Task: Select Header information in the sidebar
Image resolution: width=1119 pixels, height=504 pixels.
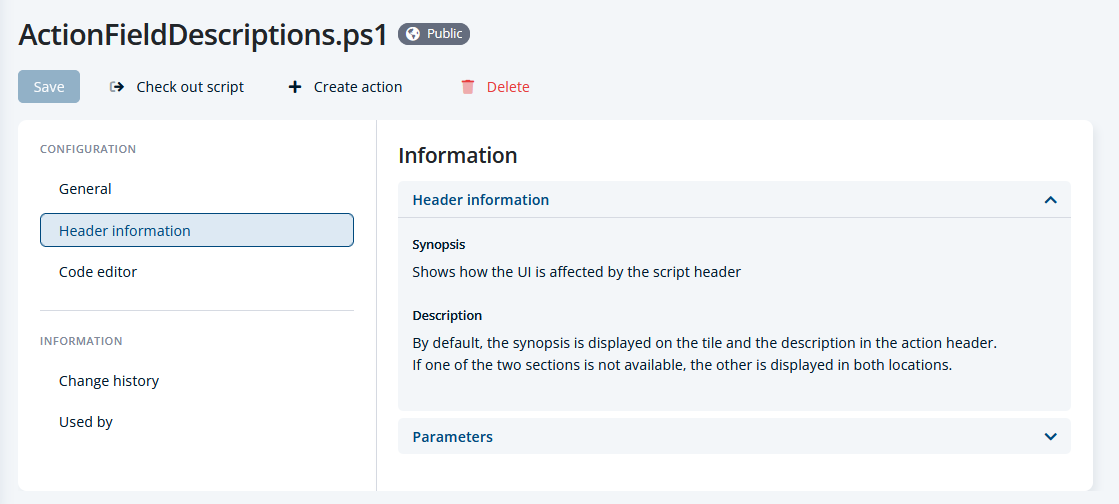Action: 197,230
